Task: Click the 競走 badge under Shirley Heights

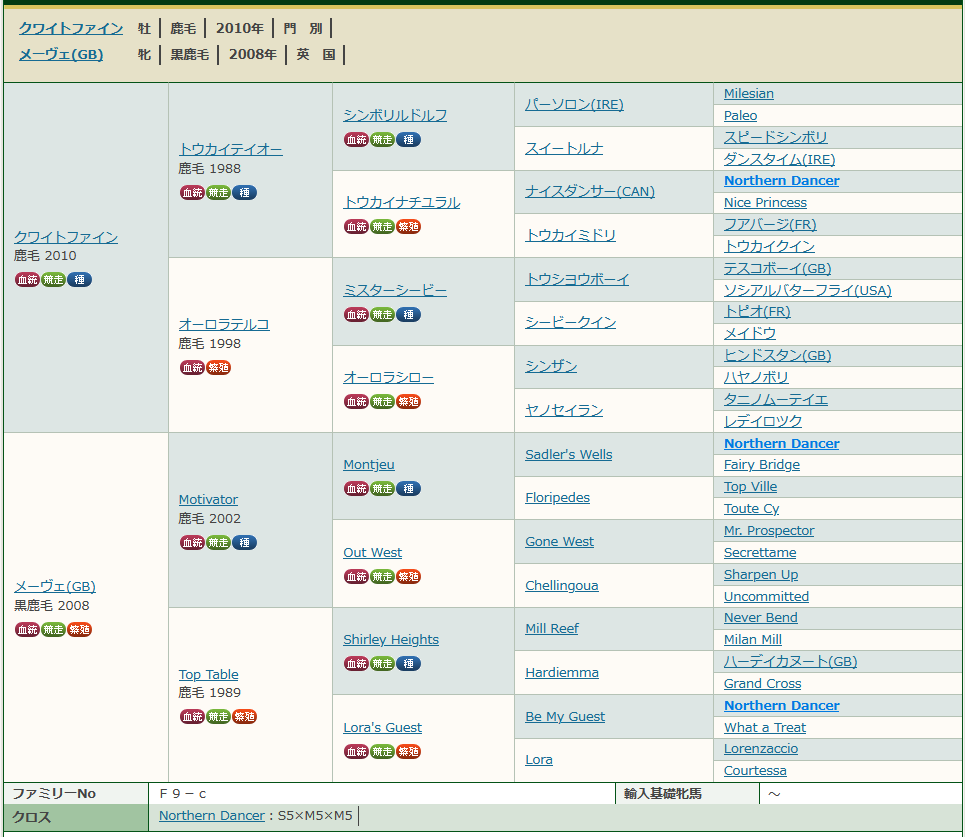Action: pos(382,664)
